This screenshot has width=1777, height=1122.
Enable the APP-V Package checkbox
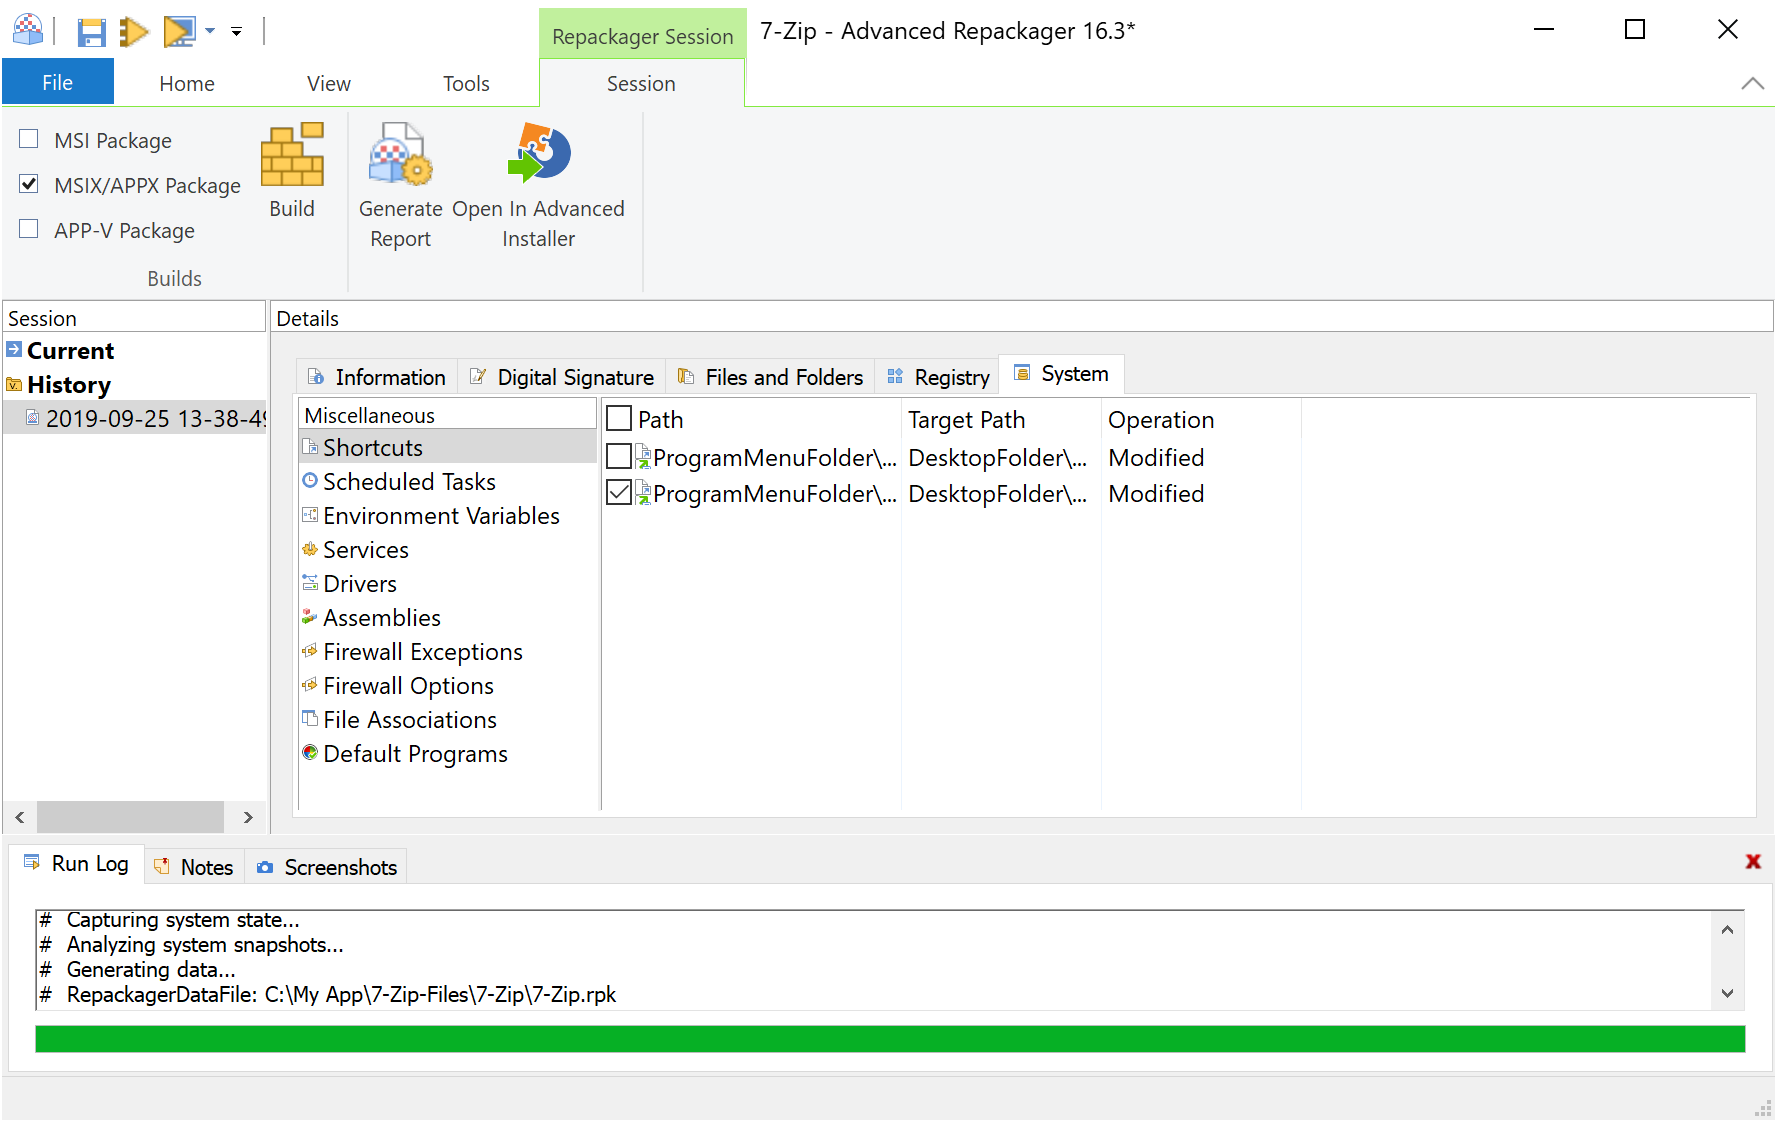point(29,229)
